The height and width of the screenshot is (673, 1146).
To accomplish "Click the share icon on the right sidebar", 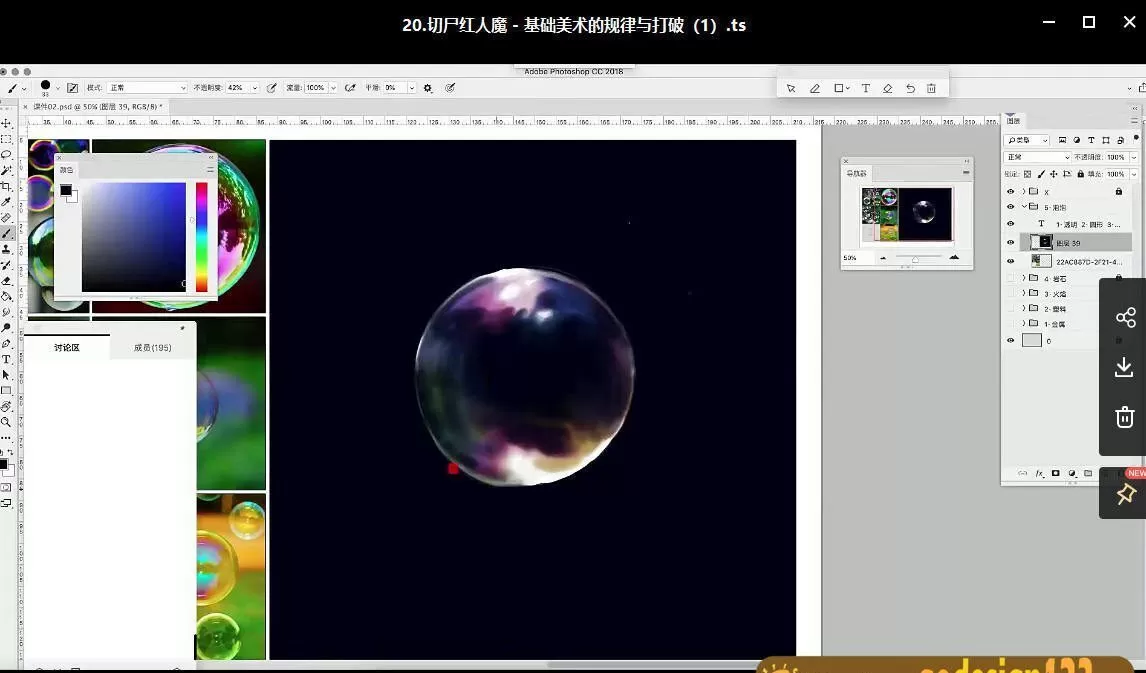I will point(1125,318).
